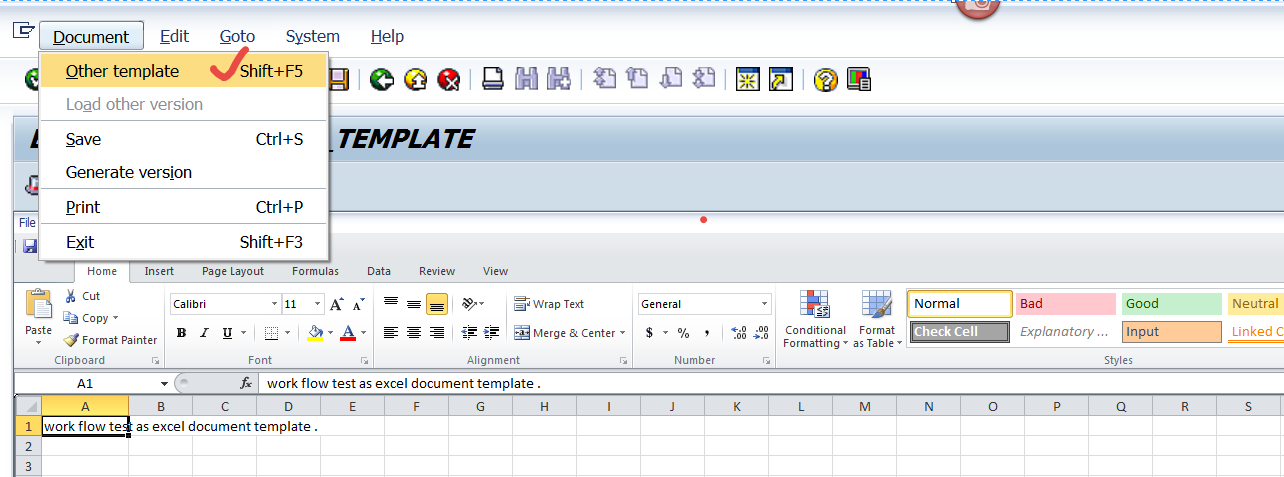Screen dimensions: 1284x477
Task: Click the First page icon
Action: (x=604, y=79)
